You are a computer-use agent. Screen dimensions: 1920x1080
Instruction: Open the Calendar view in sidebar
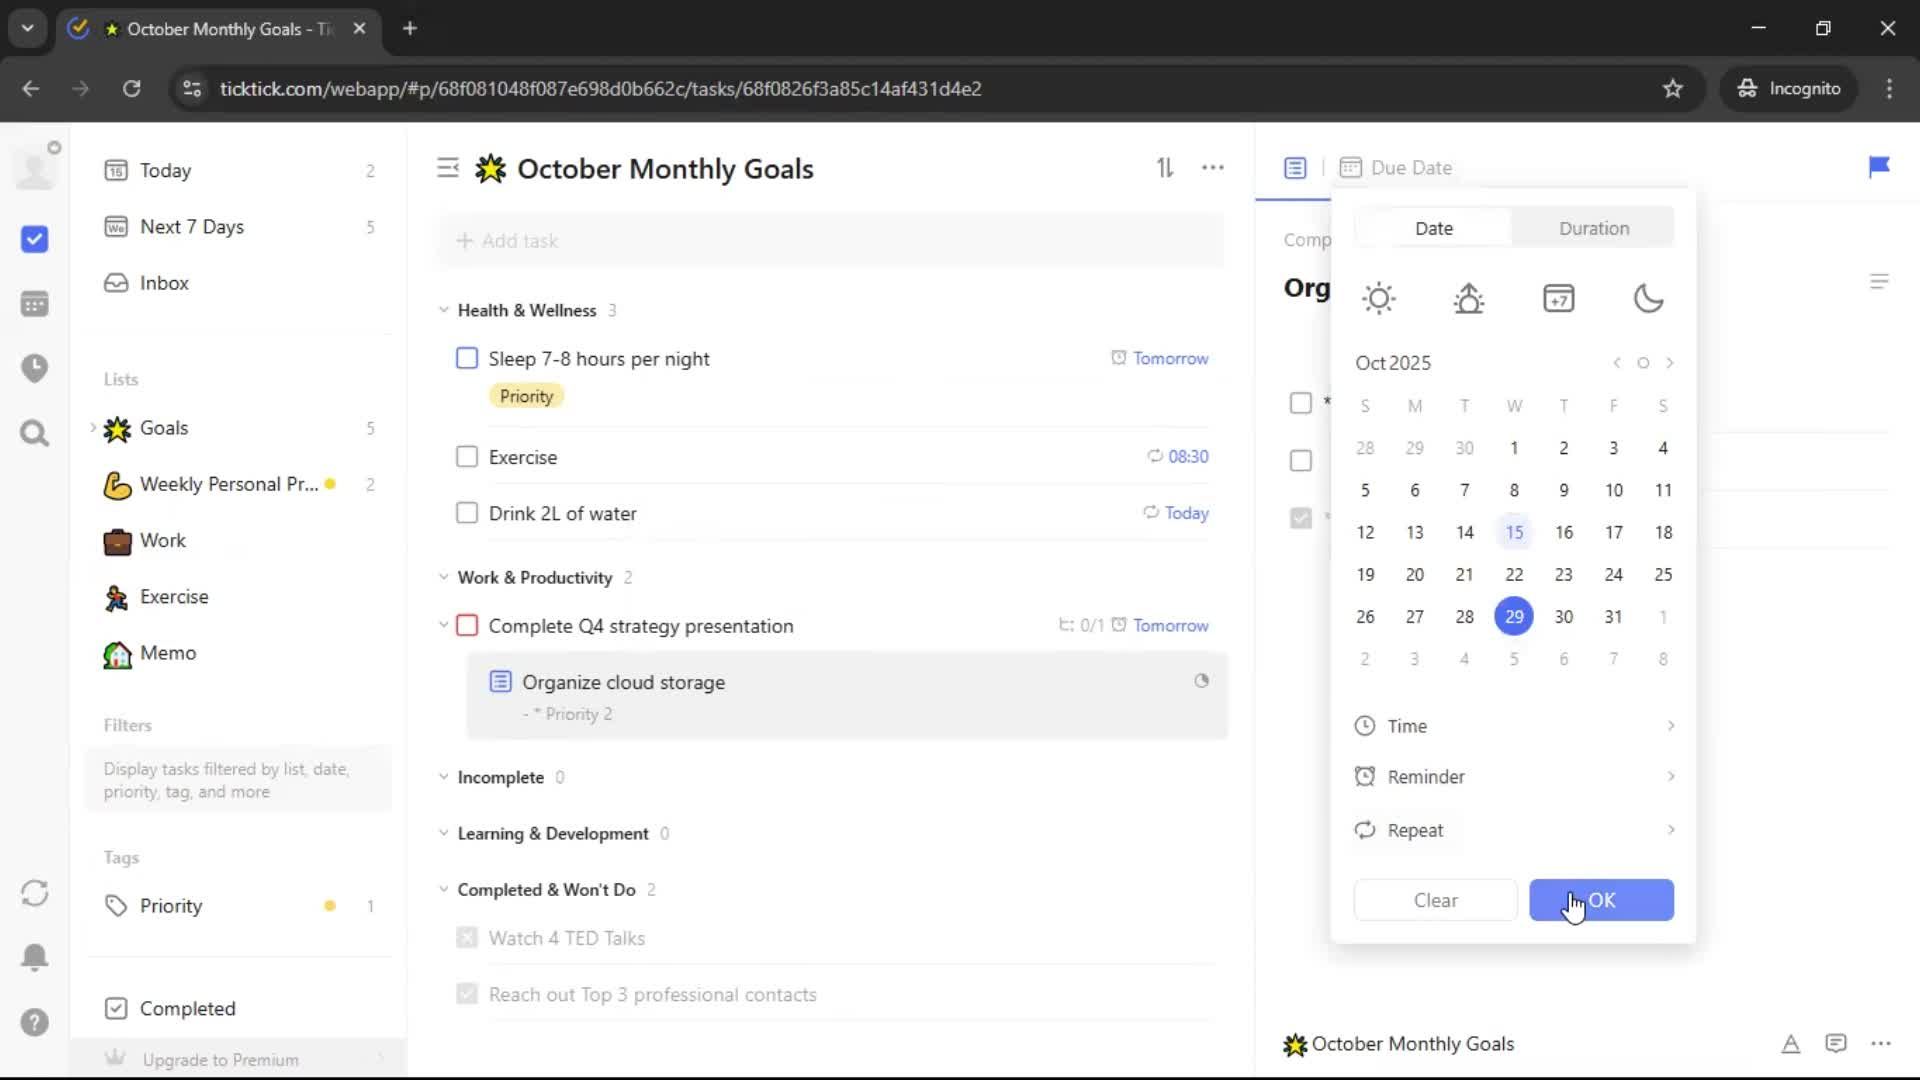34,304
